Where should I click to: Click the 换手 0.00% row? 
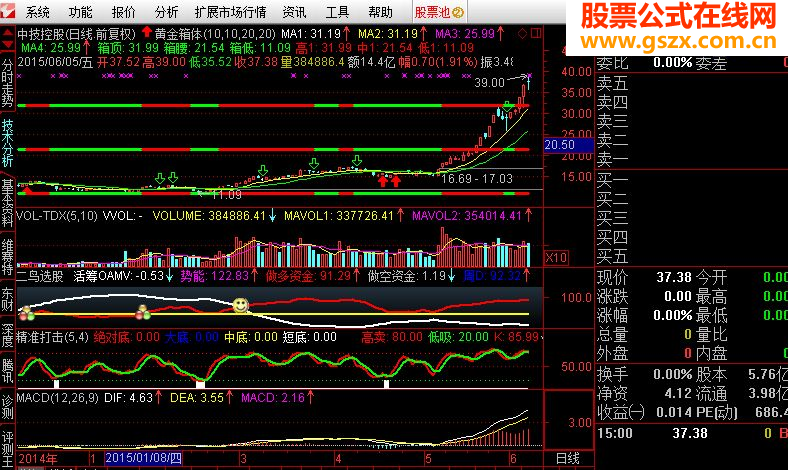645,374
